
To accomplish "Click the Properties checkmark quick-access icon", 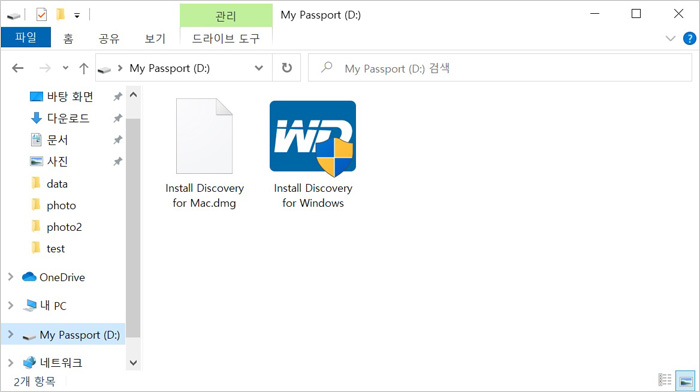I will (41, 15).
